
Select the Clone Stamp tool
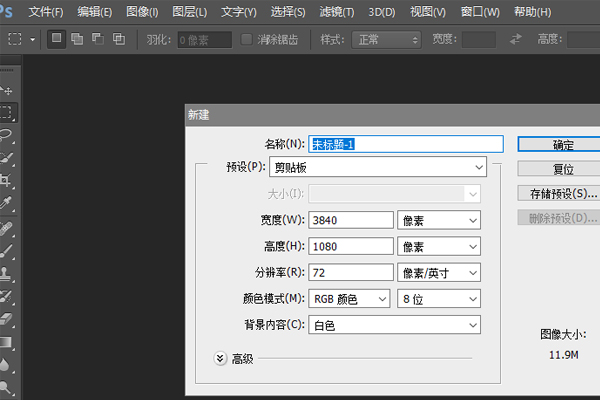[x=7, y=274]
